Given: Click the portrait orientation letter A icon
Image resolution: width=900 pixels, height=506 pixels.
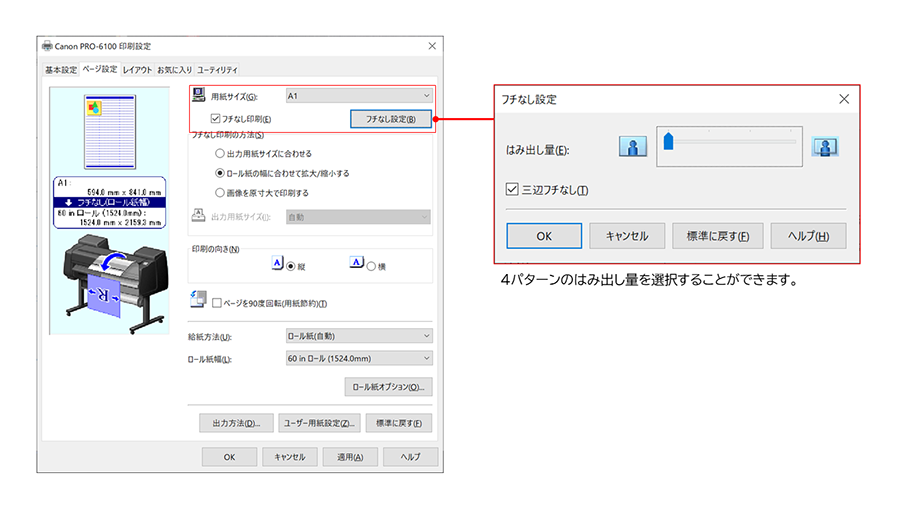Looking at the screenshot, I should [x=278, y=263].
